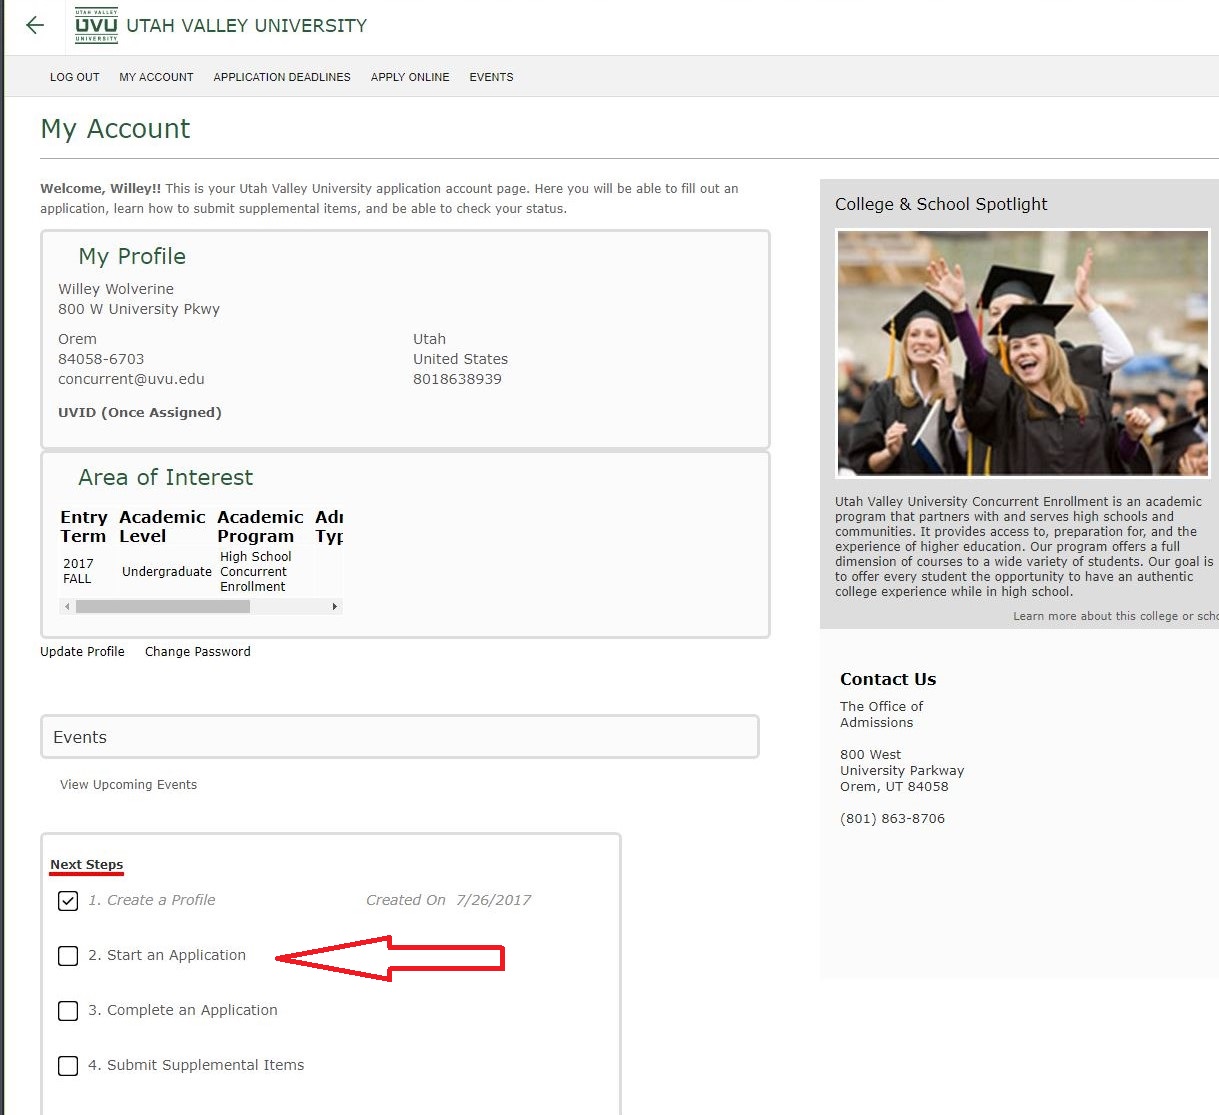Viewport: 1219px width, 1115px height.
Task: Click the Created On 7/26/2017 text
Action: point(448,900)
